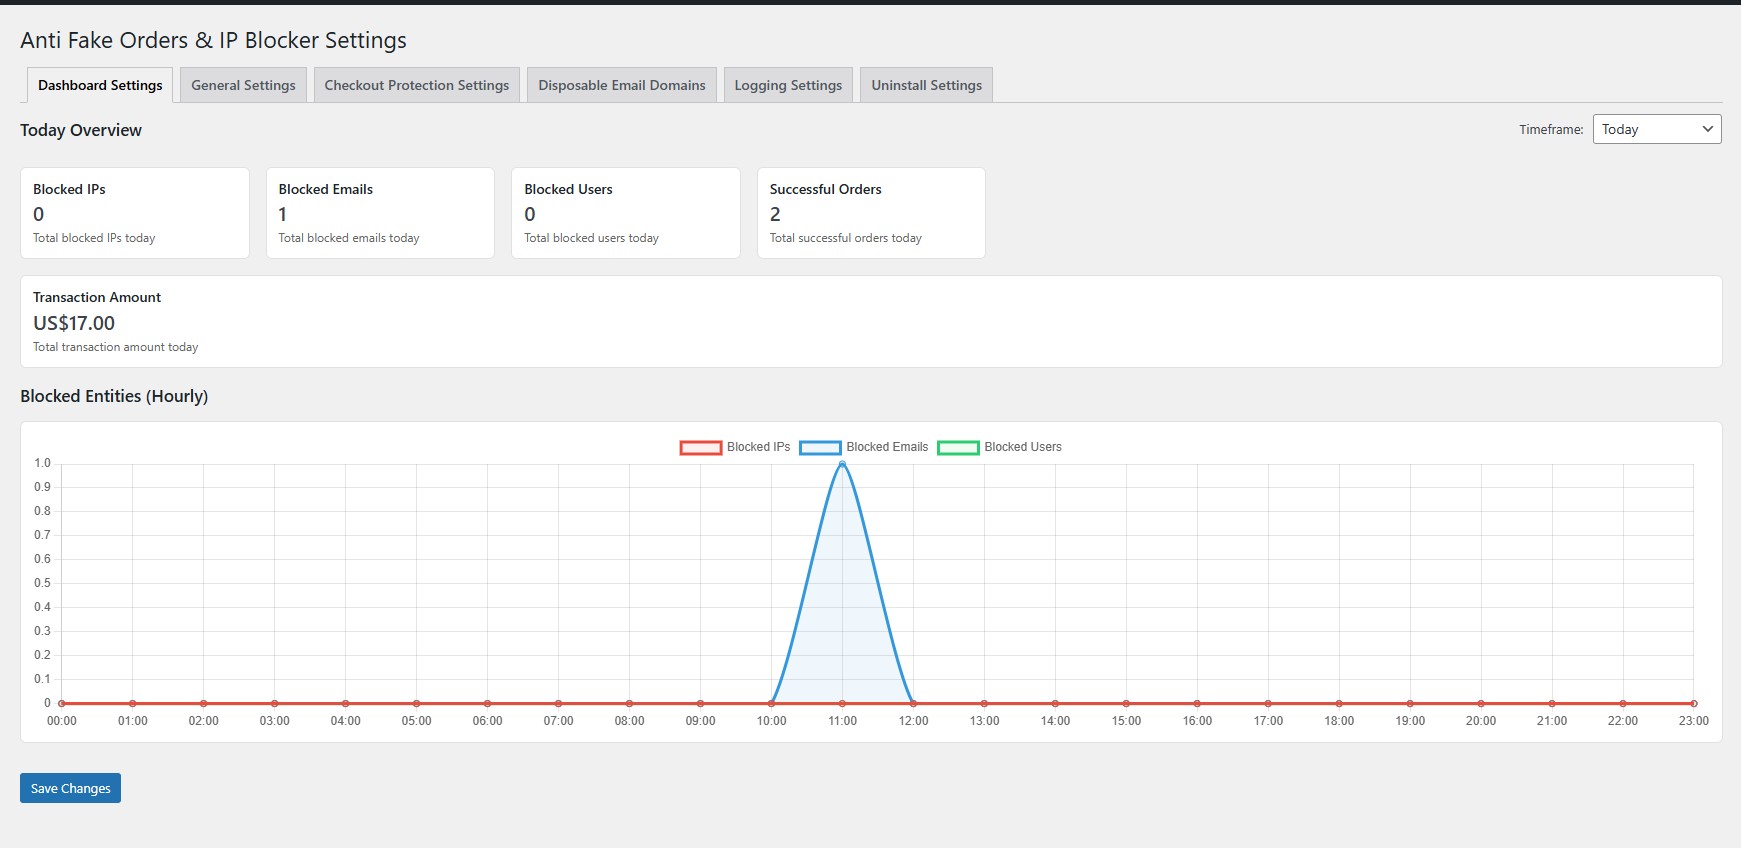Click the Successful Orders stat card
Viewport: 1741px width, 848px height.
point(871,213)
